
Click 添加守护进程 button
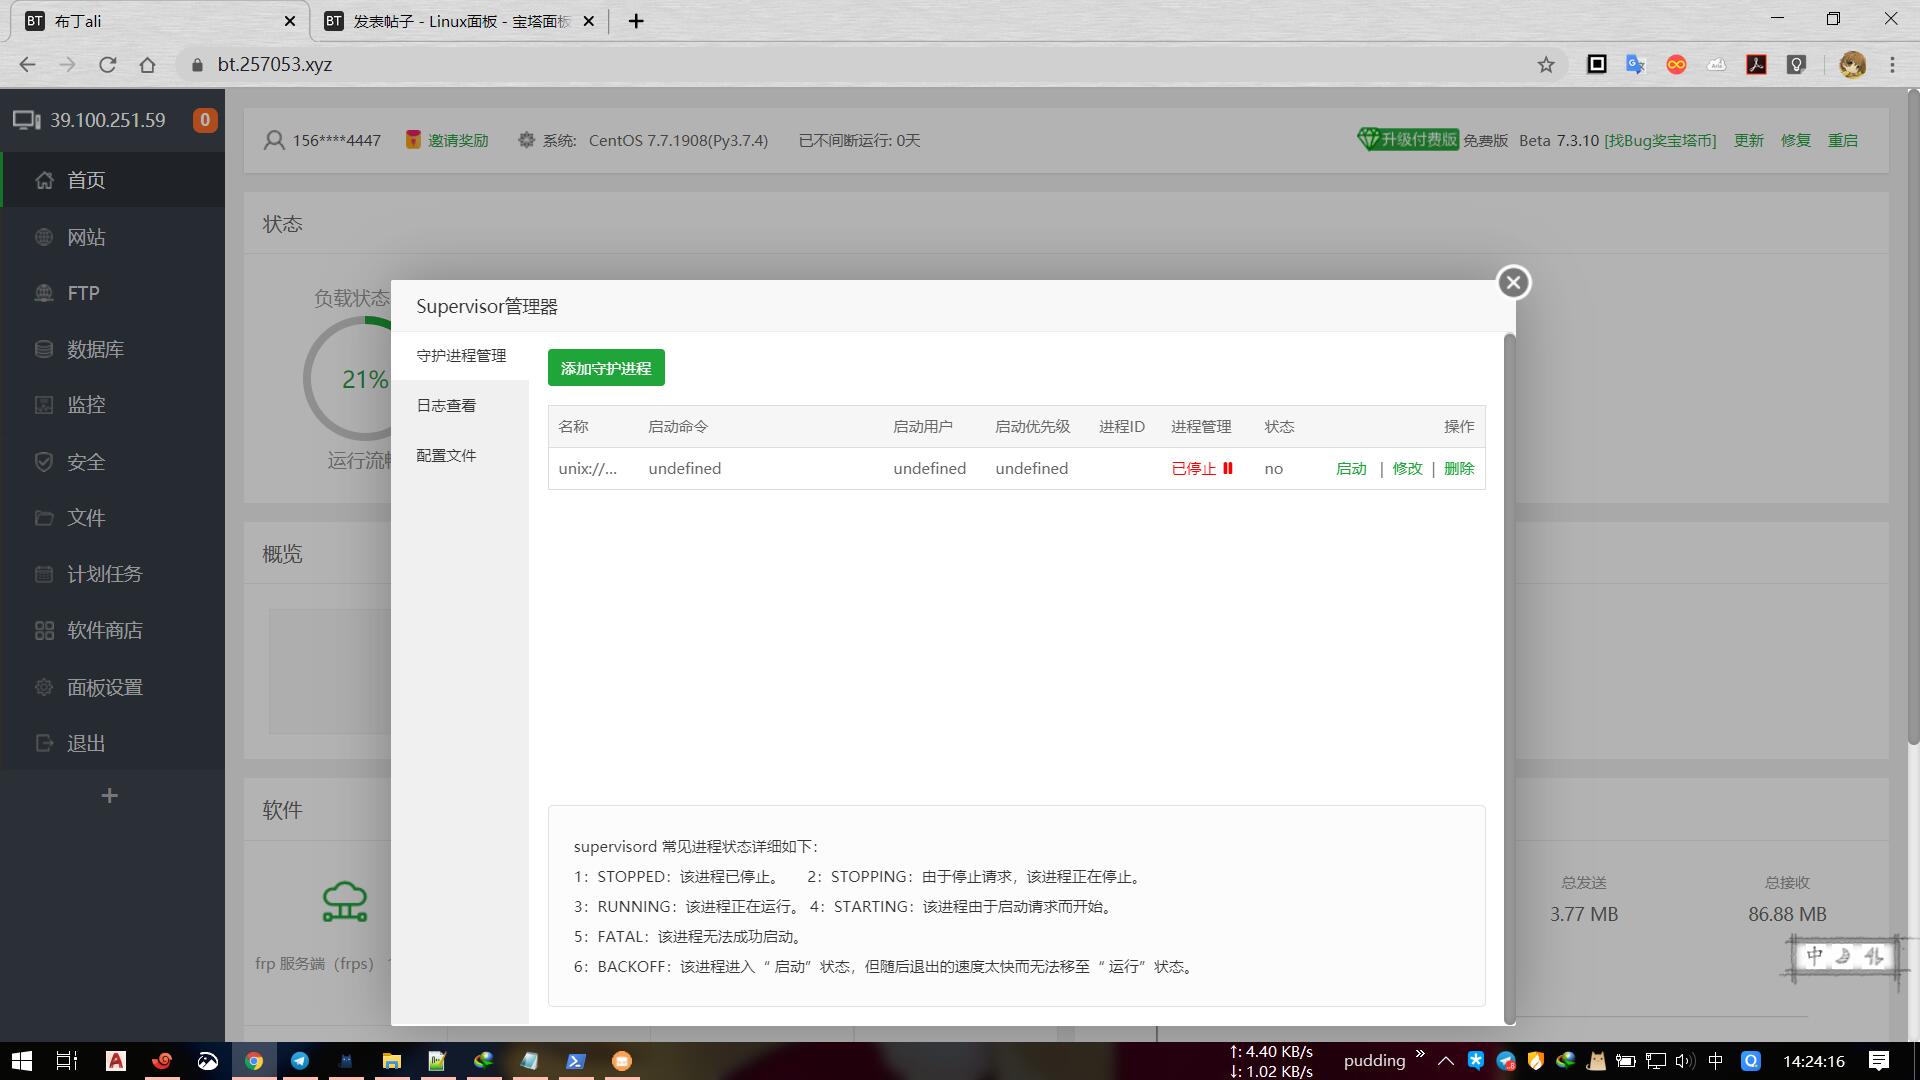[606, 368]
